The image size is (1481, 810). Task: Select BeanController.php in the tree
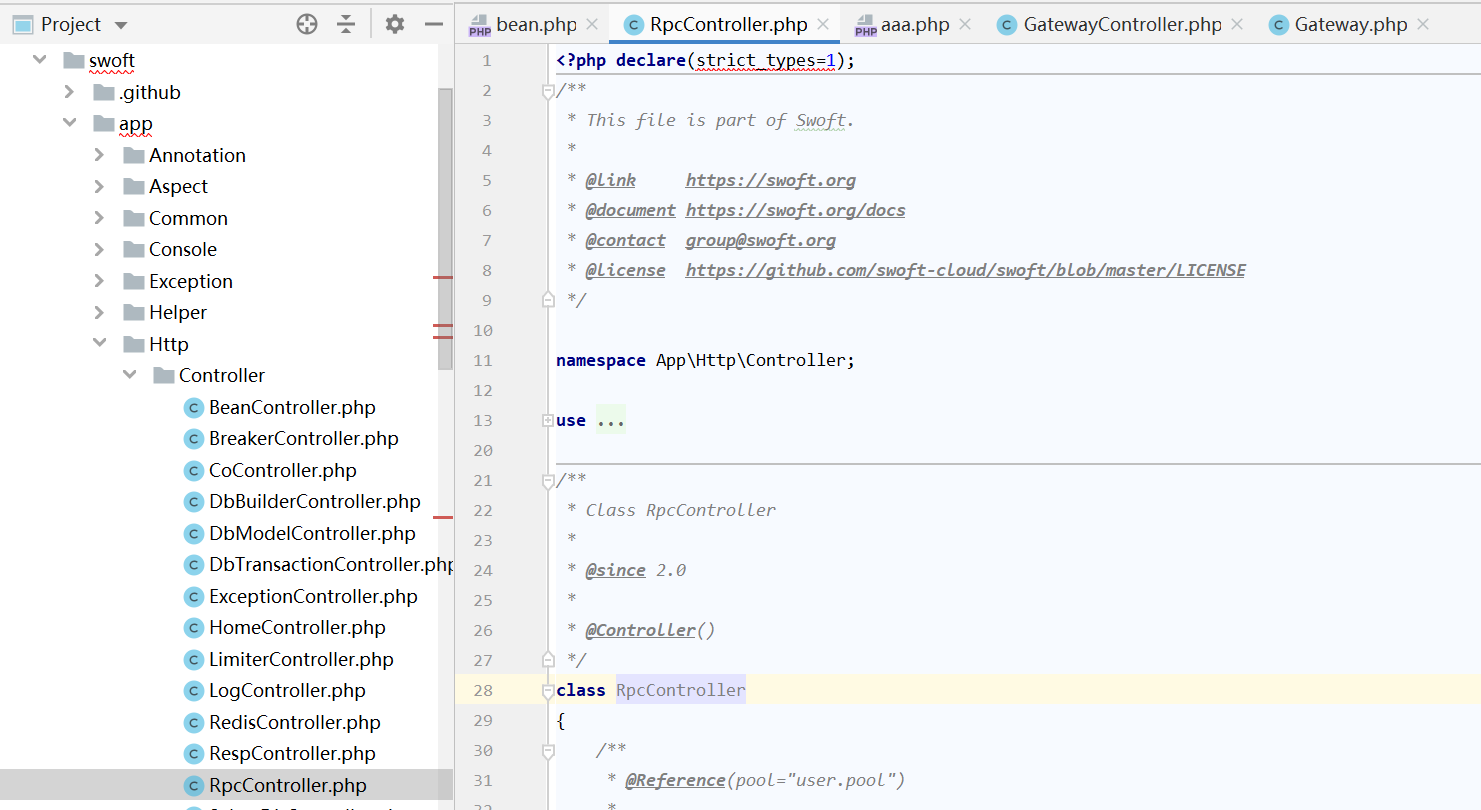pos(292,407)
